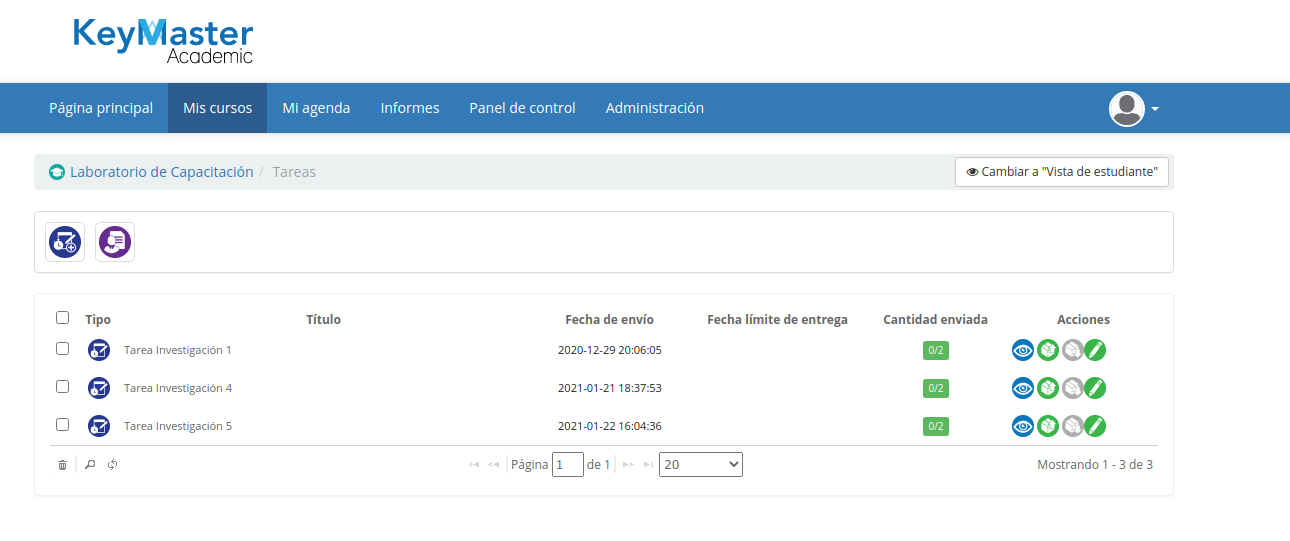Open the Laboratorio de Capacitación breadcrumb link

[161, 172]
